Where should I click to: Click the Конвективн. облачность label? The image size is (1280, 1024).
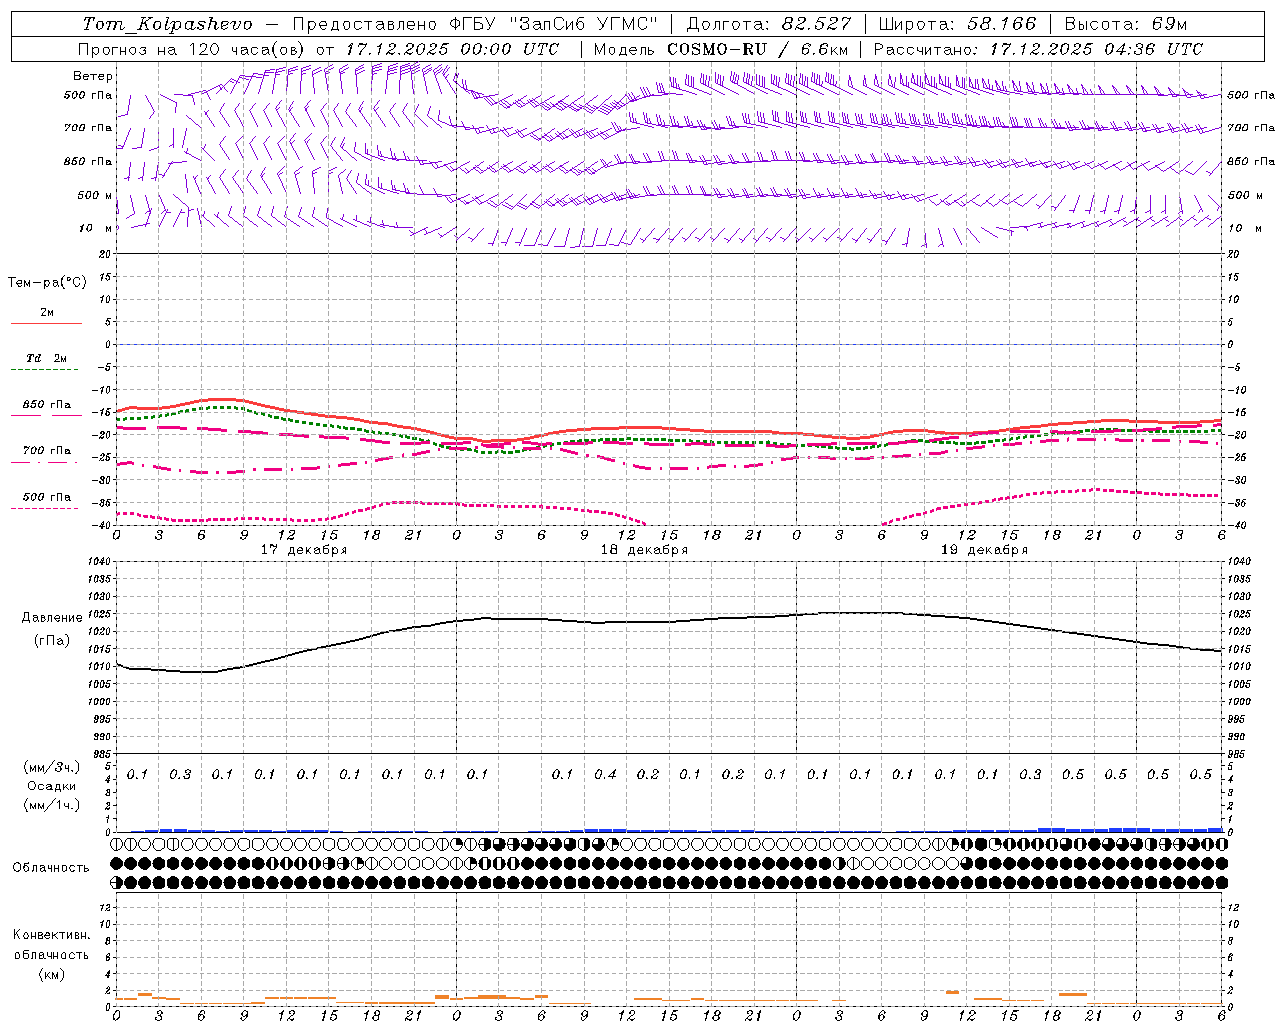tap(51, 945)
